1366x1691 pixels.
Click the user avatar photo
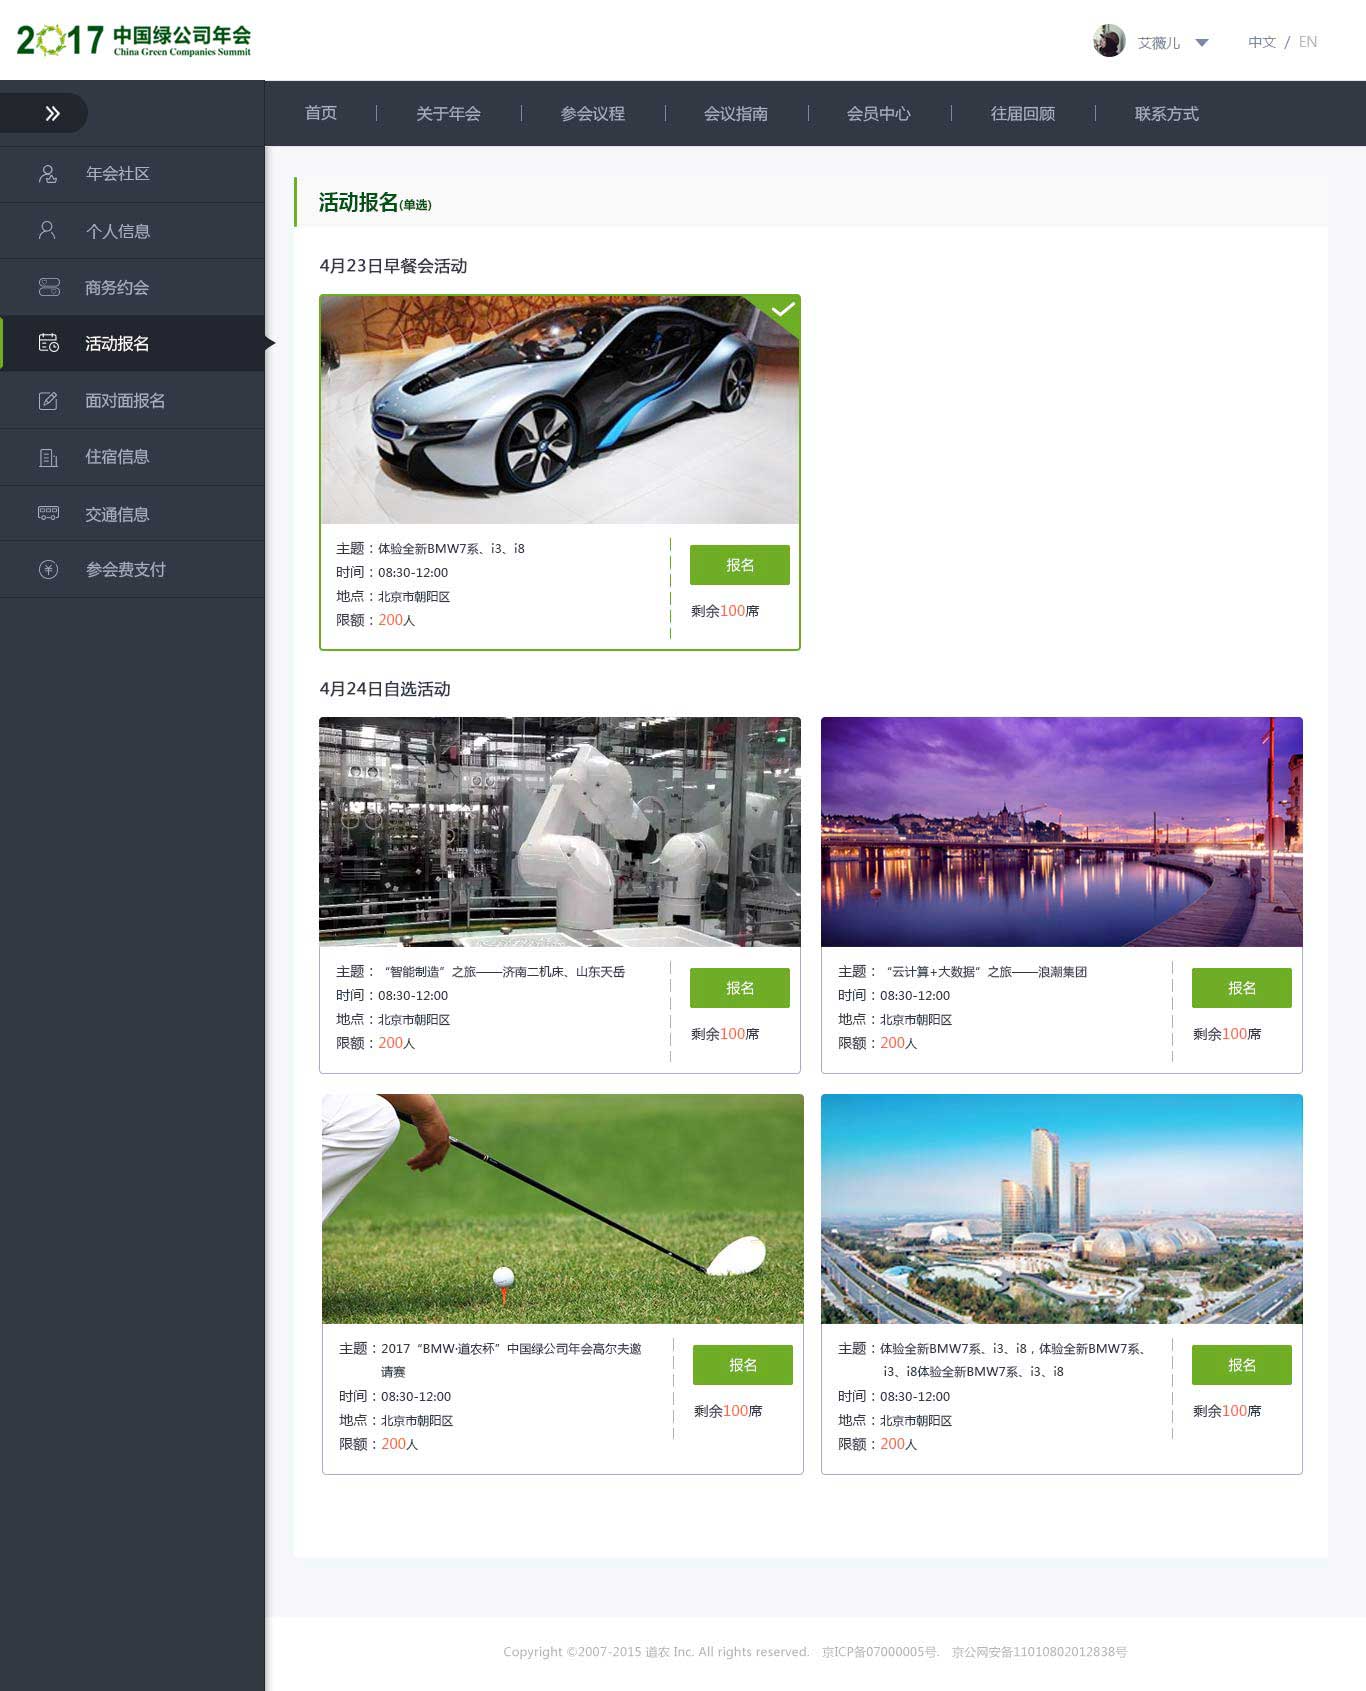1108,41
